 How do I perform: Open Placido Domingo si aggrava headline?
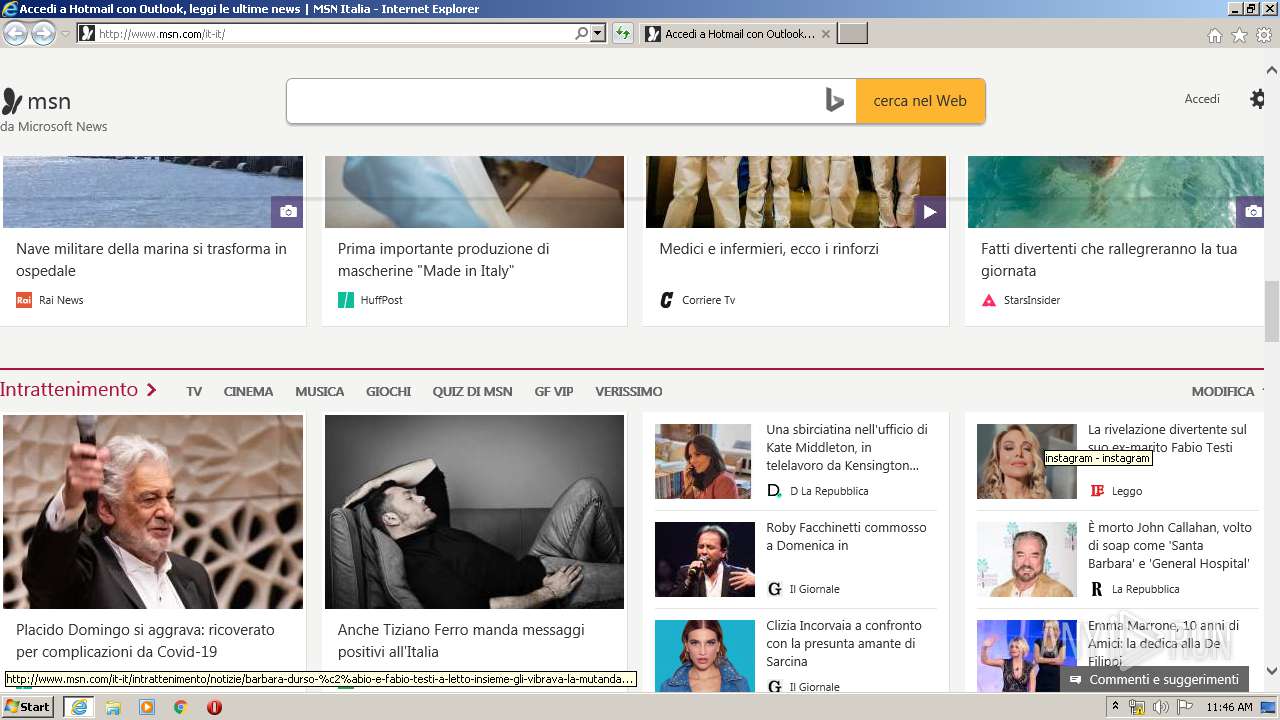click(x=145, y=641)
